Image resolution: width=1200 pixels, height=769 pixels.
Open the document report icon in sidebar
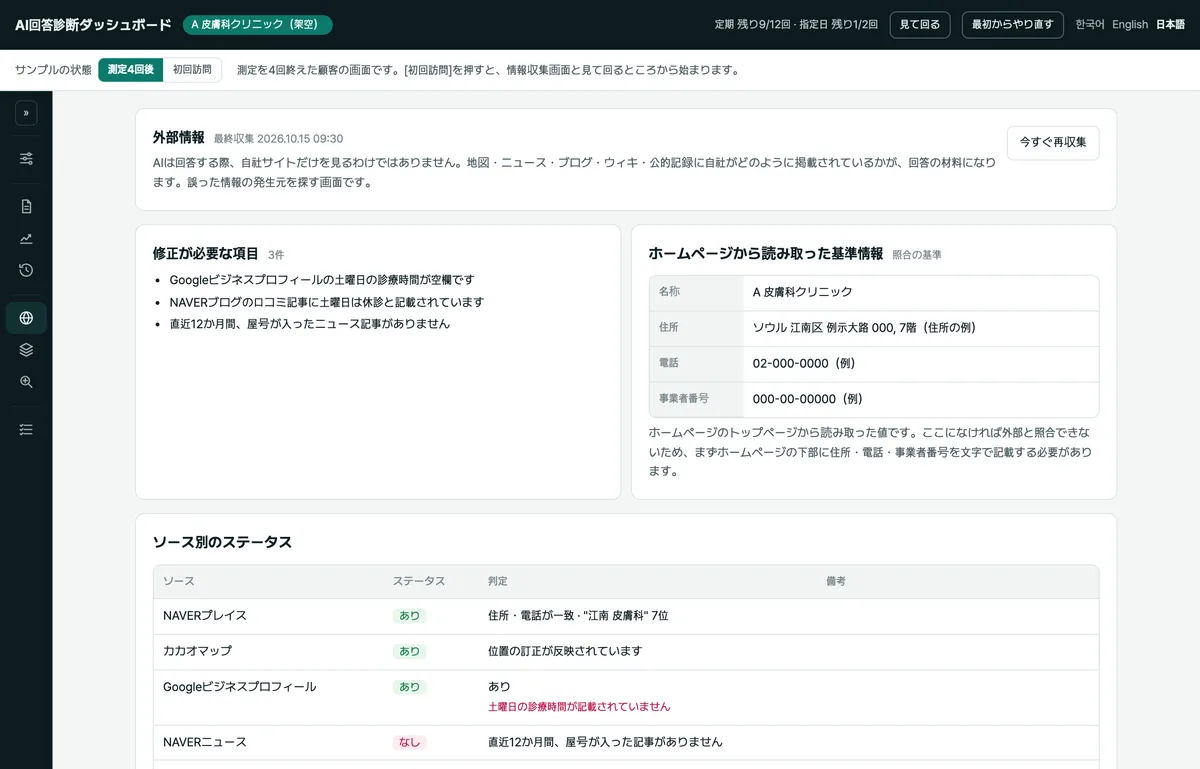tap(26, 207)
